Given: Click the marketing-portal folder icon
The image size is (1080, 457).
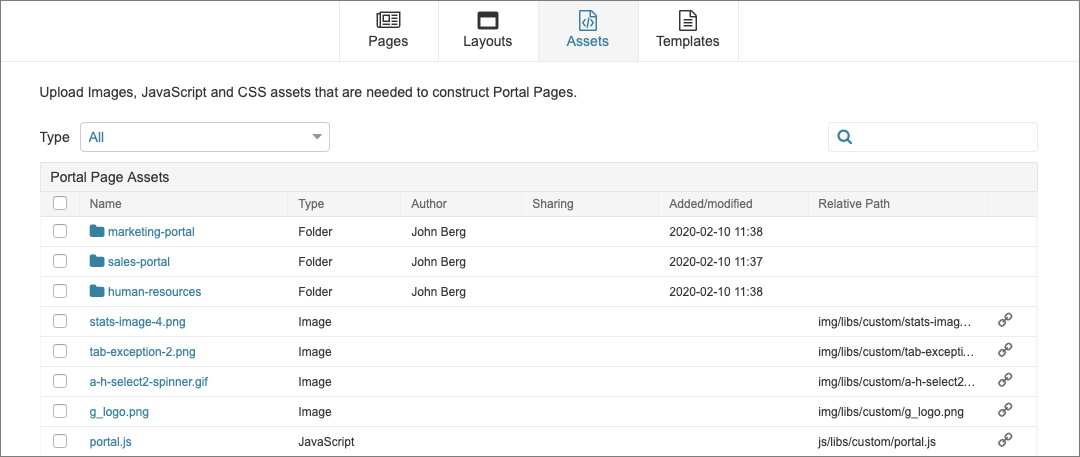Looking at the screenshot, I should (x=97, y=232).
